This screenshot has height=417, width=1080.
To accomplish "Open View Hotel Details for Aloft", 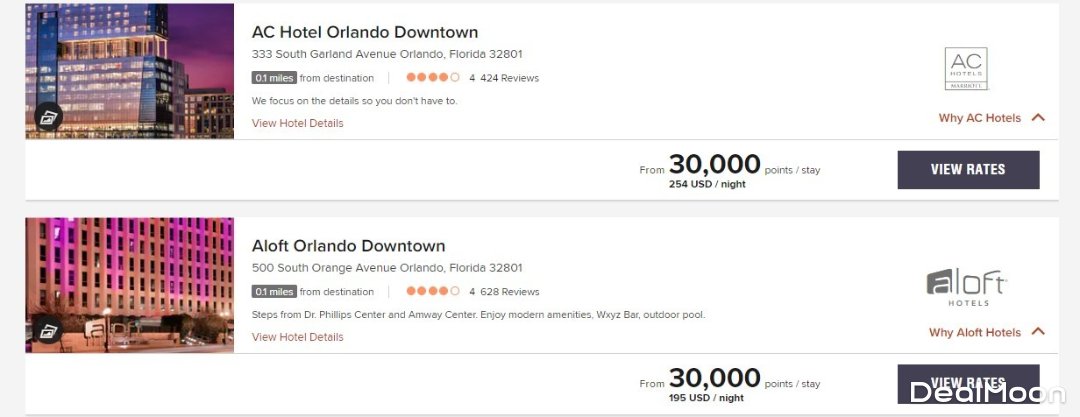I will (297, 337).
